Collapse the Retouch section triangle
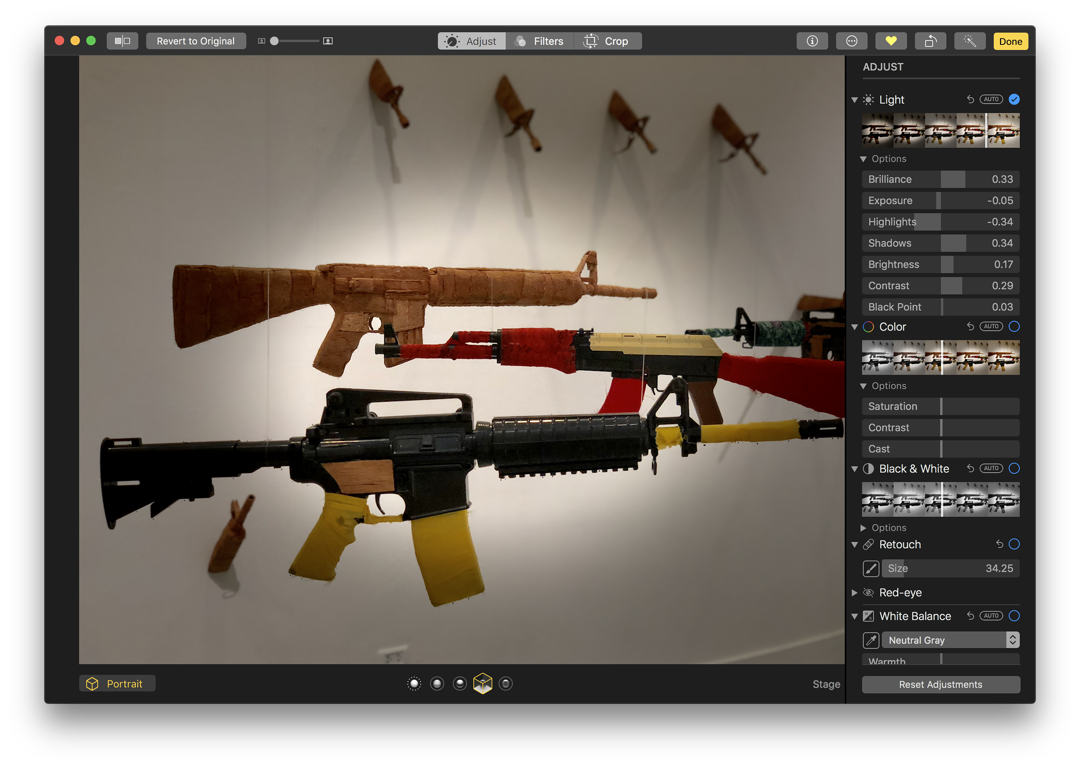 point(855,545)
